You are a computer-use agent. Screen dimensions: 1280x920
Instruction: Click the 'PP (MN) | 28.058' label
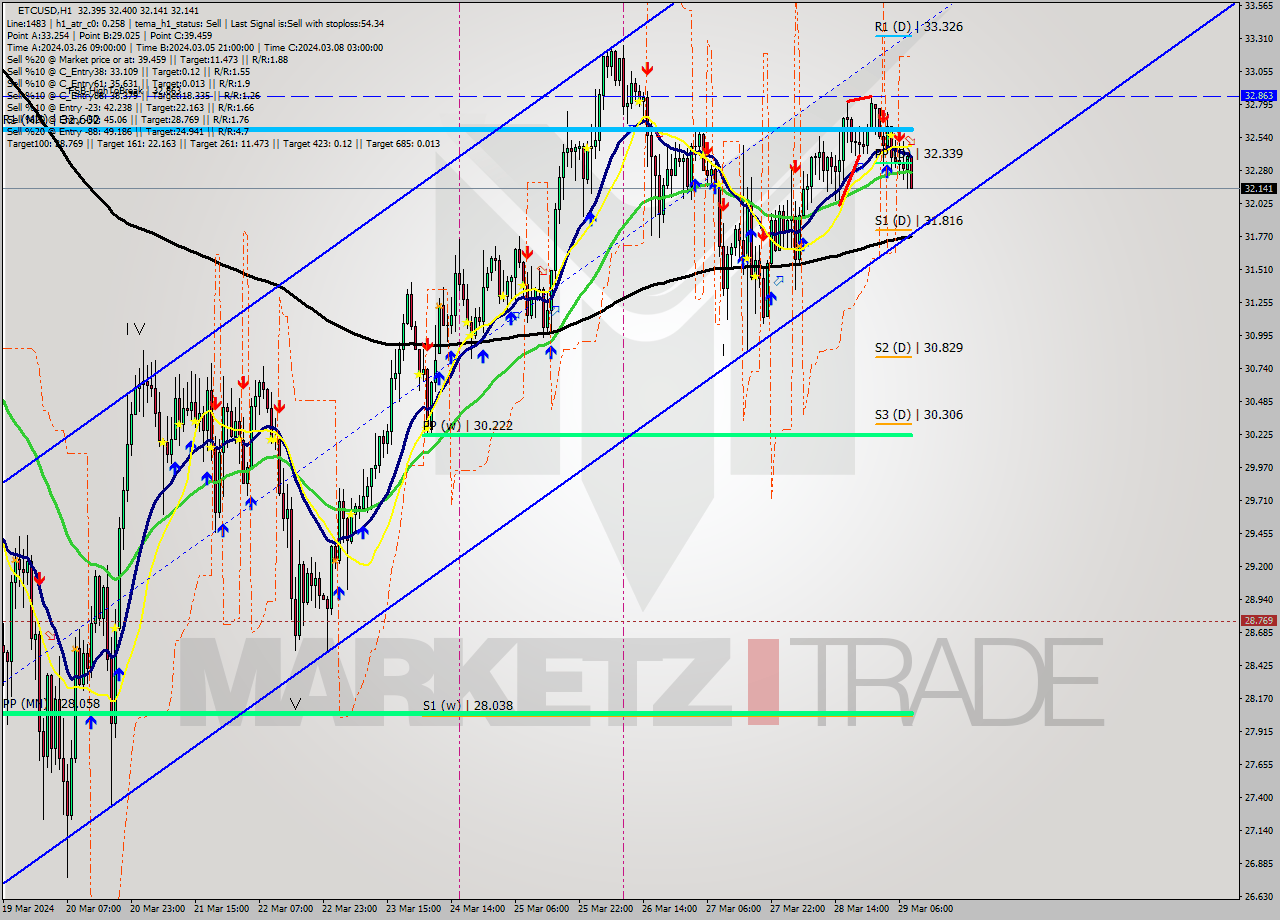point(52,704)
